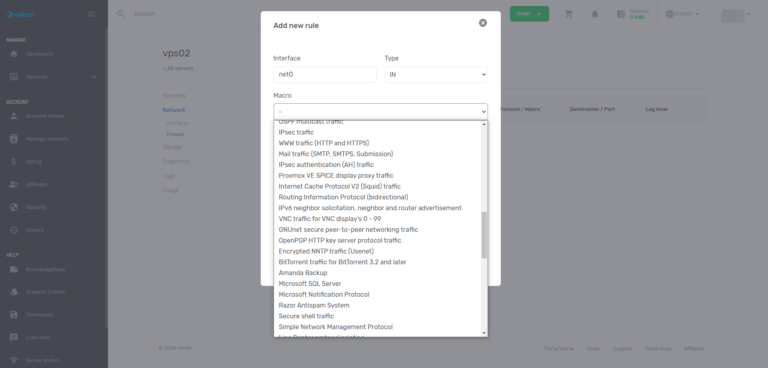
Task: Click the macro list scrollbar thumb
Action: (x=484, y=235)
